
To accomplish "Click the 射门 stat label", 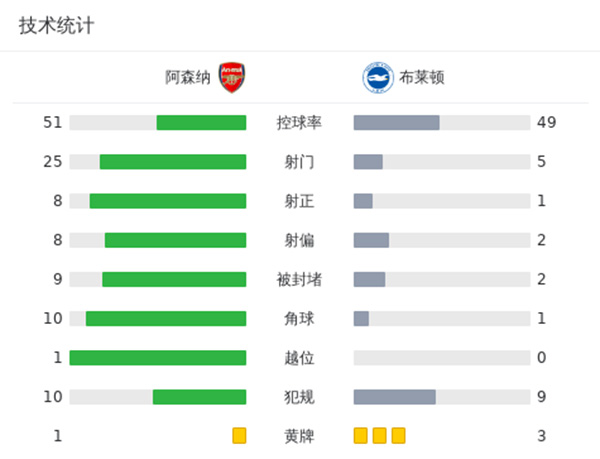I will (x=299, y=162).
